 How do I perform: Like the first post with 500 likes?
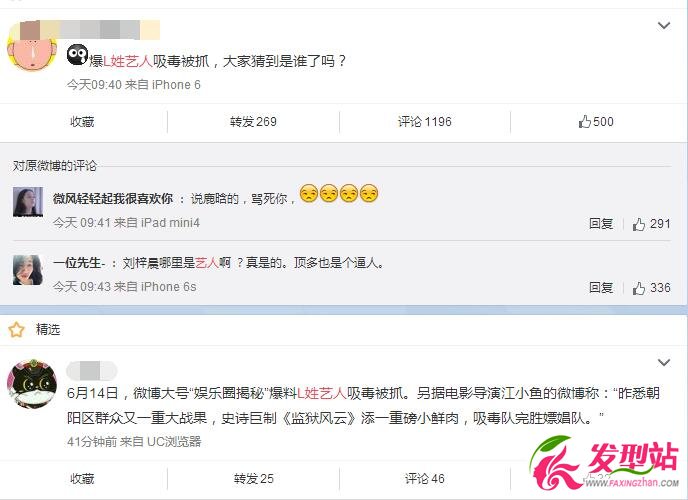pos(596,121)
